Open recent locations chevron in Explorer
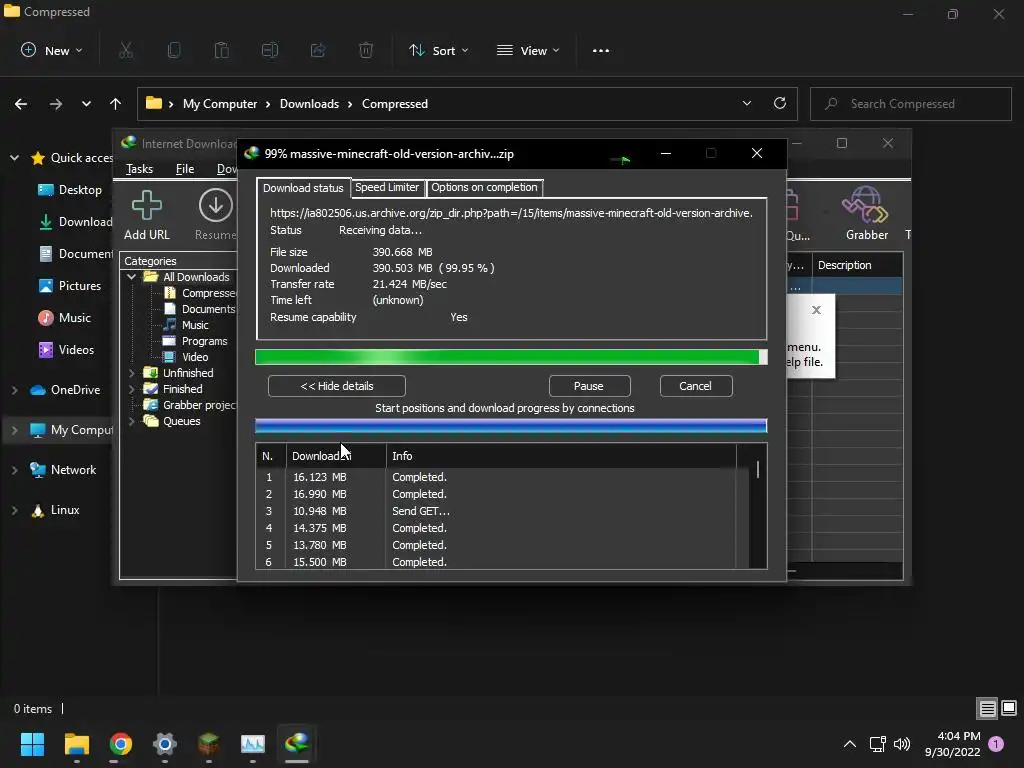Viewport: 1024px width, 768px height. click(86, 104)
